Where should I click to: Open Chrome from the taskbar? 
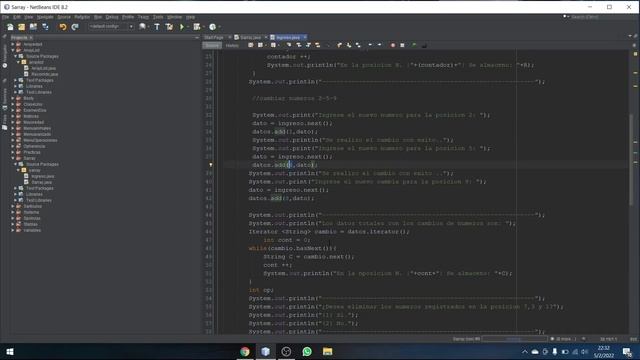click(x=245, y=351)
